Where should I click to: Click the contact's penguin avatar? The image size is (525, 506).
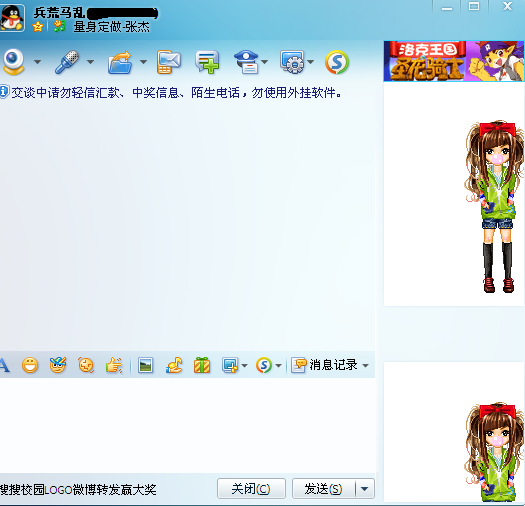tap(12, 18)
